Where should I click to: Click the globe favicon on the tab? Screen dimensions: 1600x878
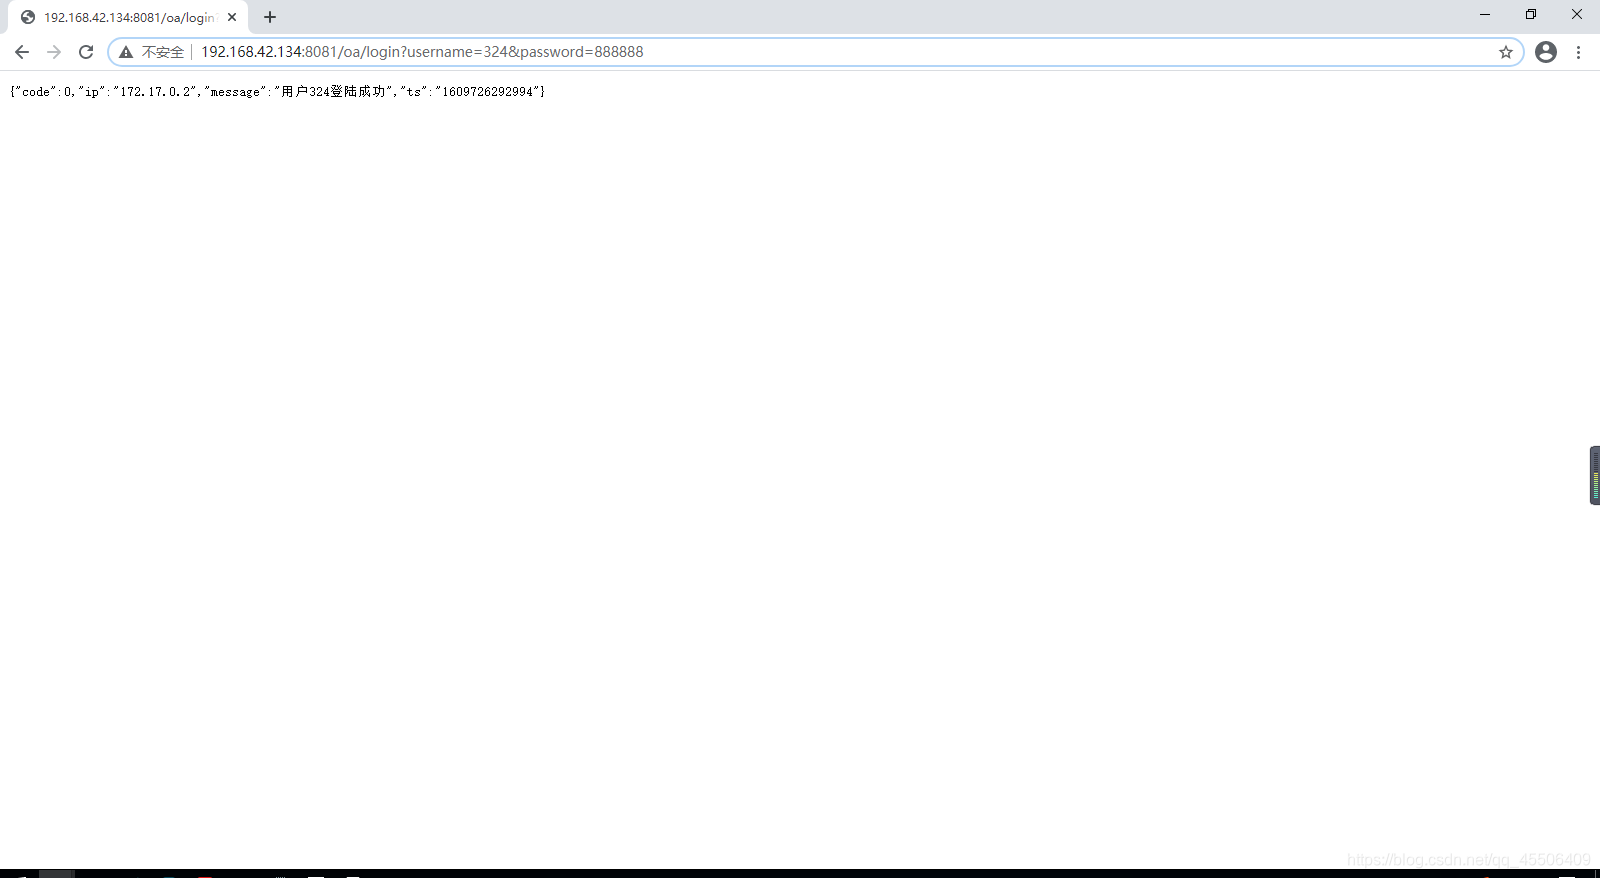[28, 17]
